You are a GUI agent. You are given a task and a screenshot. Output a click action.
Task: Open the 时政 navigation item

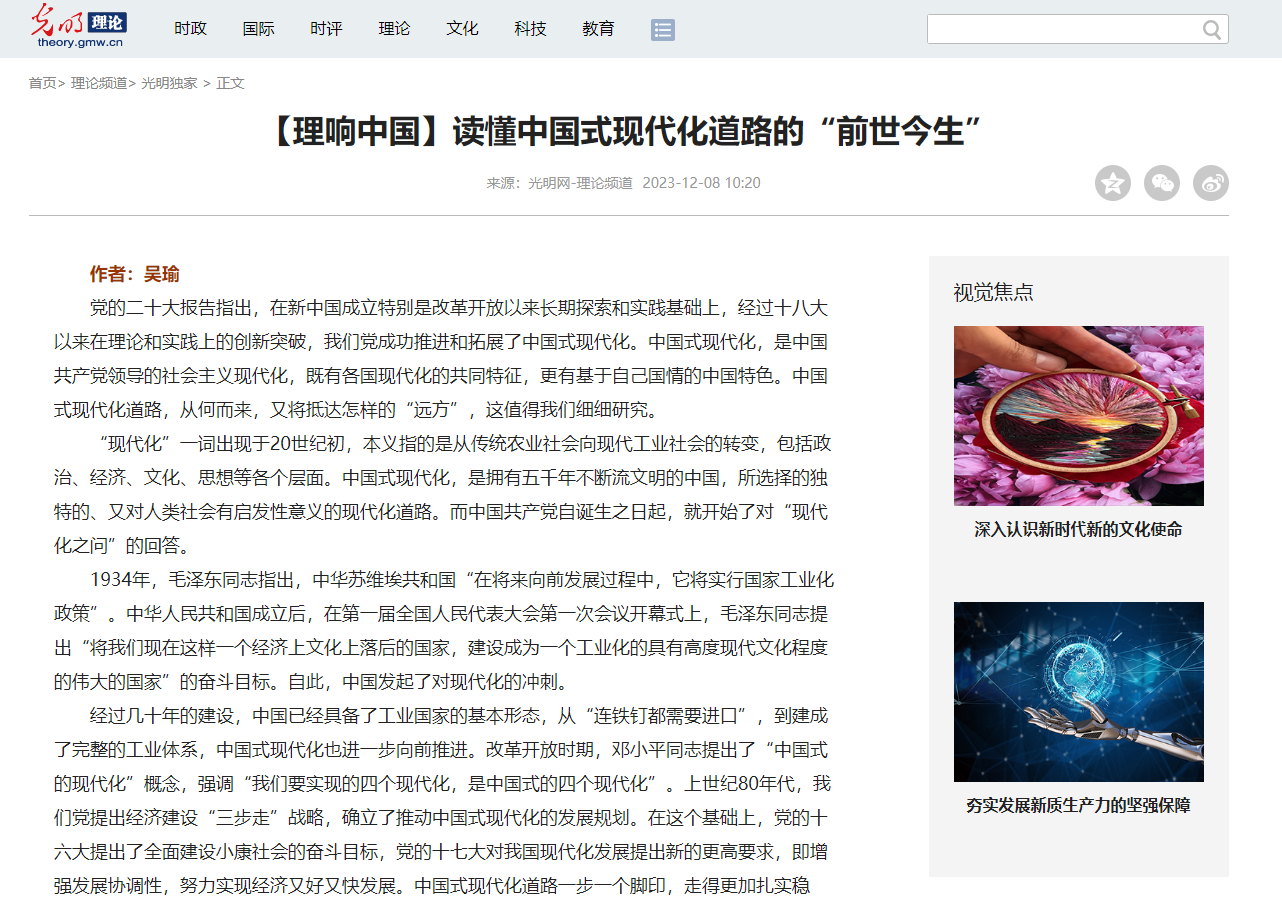pos(190,29)
